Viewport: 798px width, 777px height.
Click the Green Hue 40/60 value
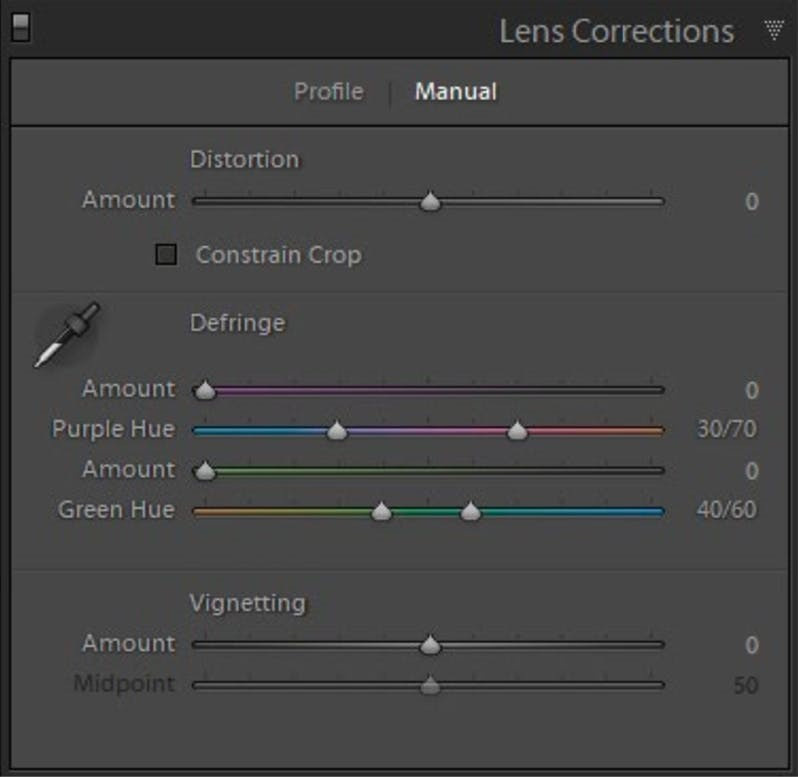coord(726,511)
